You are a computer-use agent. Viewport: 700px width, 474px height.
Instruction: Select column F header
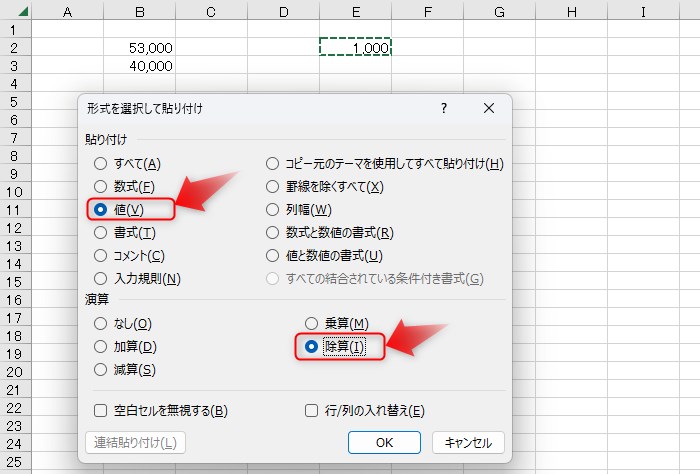[428, 11]
